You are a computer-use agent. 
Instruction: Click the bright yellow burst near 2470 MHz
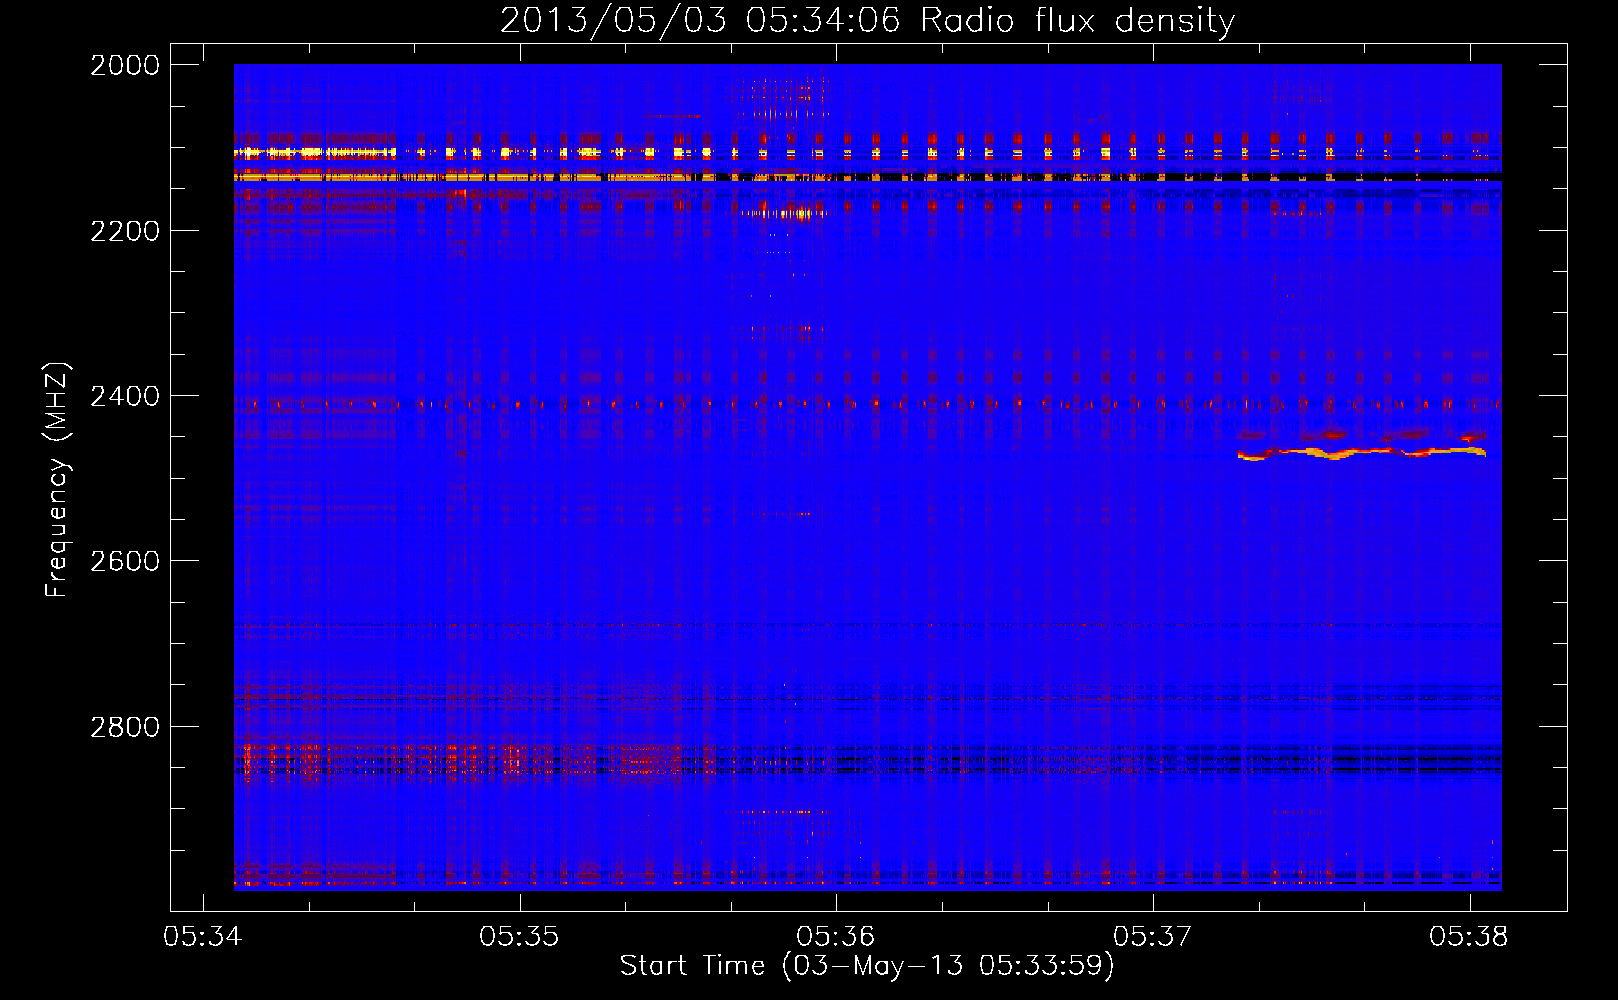pyautogui.click(x=1361, y=454)
